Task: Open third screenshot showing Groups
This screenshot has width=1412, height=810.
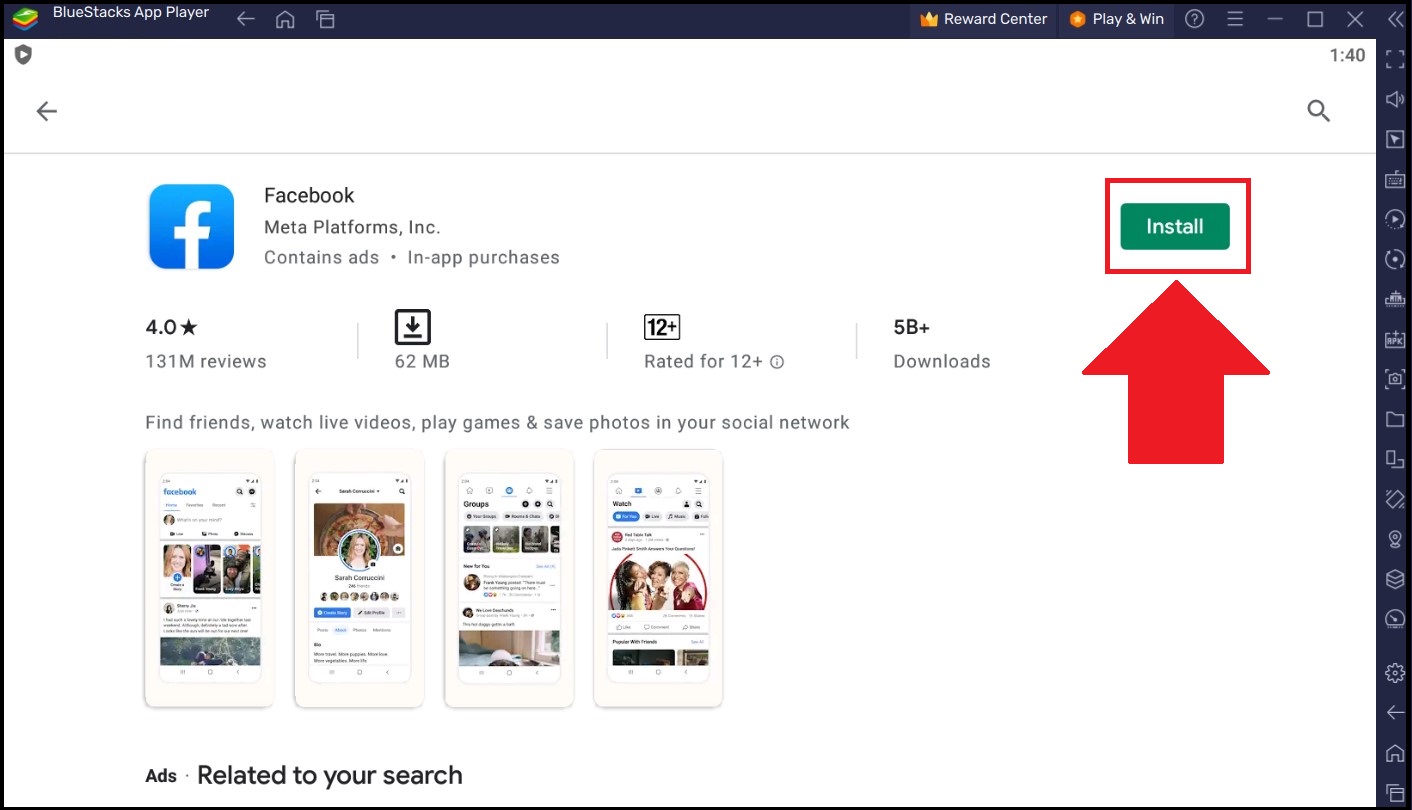Action: pyautogui.click(x=509, y=578)
